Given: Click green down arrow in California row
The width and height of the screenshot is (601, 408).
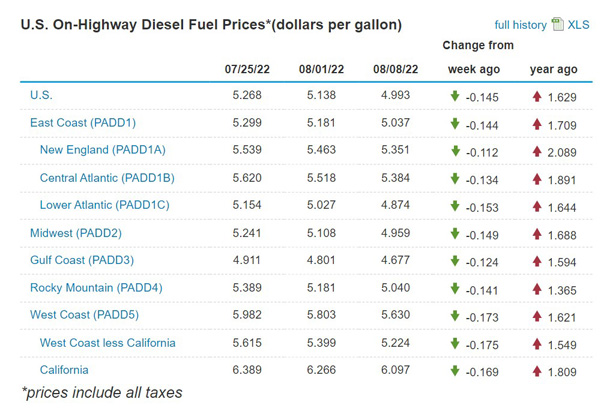Looking at the screenshot, I should (x=455, y=371).
